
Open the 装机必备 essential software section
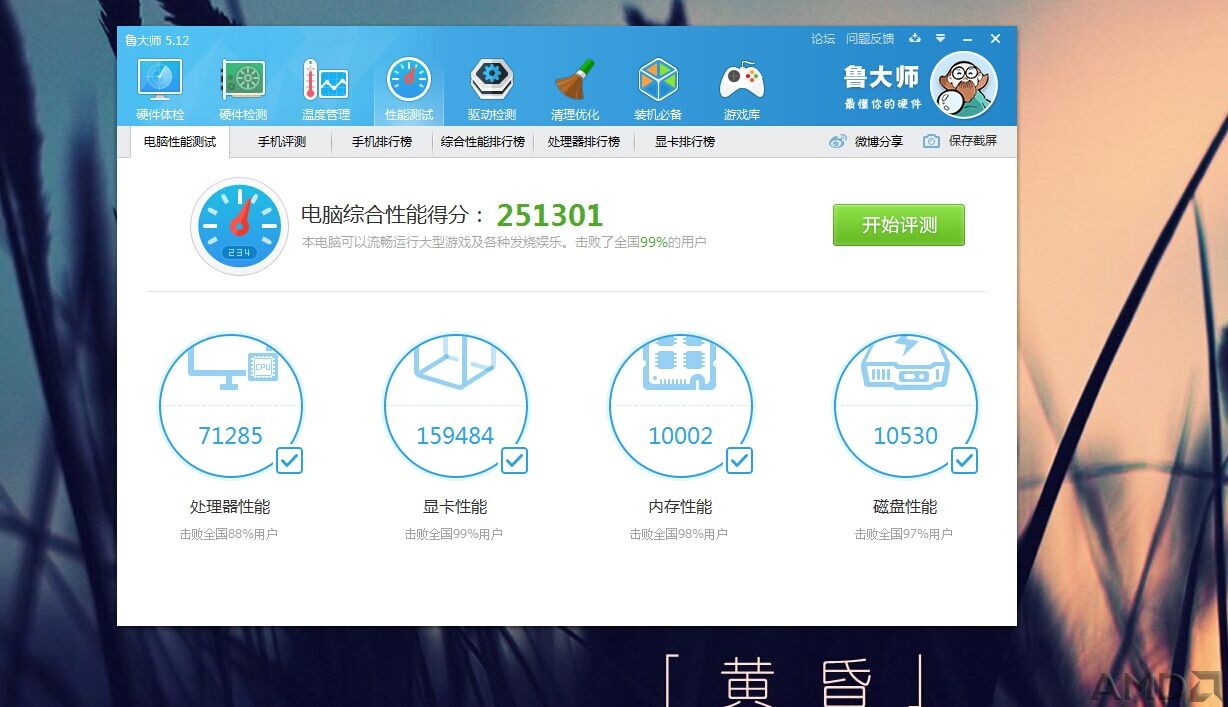(x=658, y=90)
